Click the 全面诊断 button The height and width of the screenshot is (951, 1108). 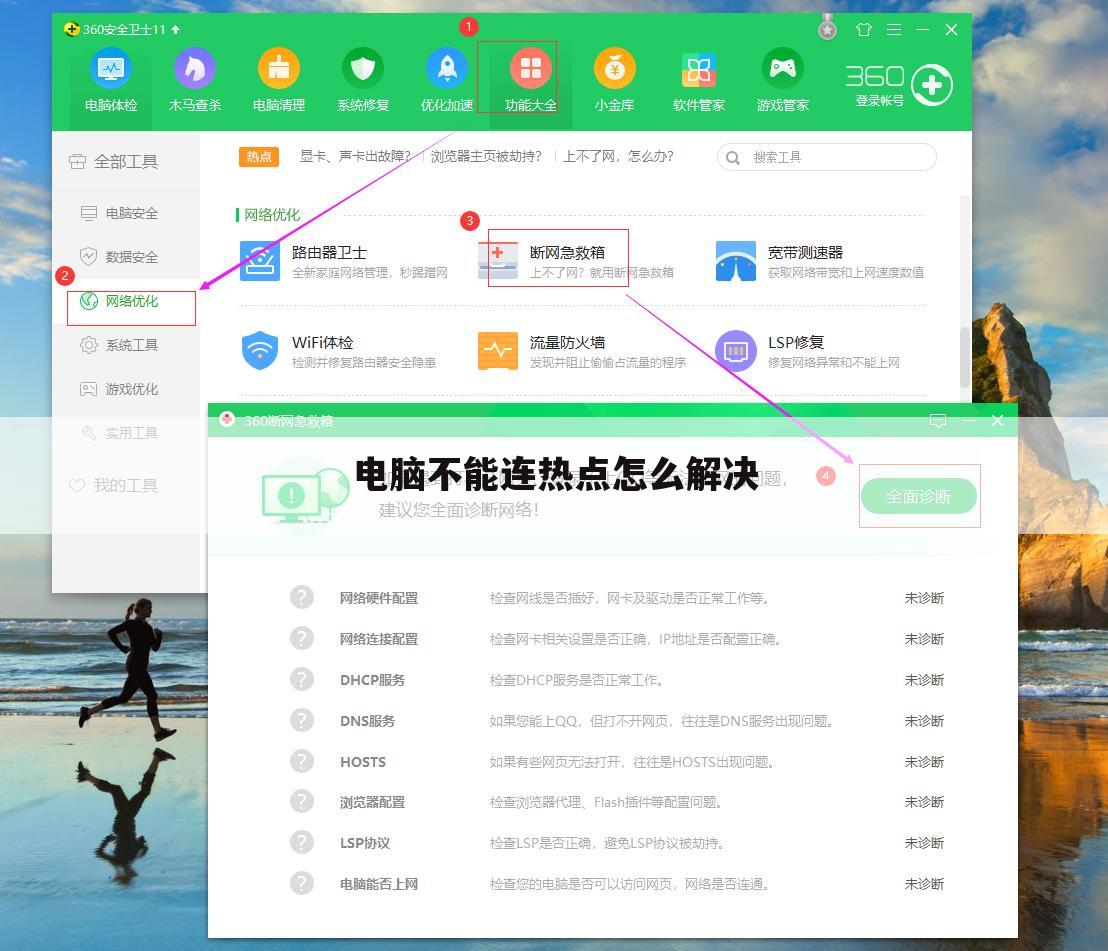[x=919, y=497]
